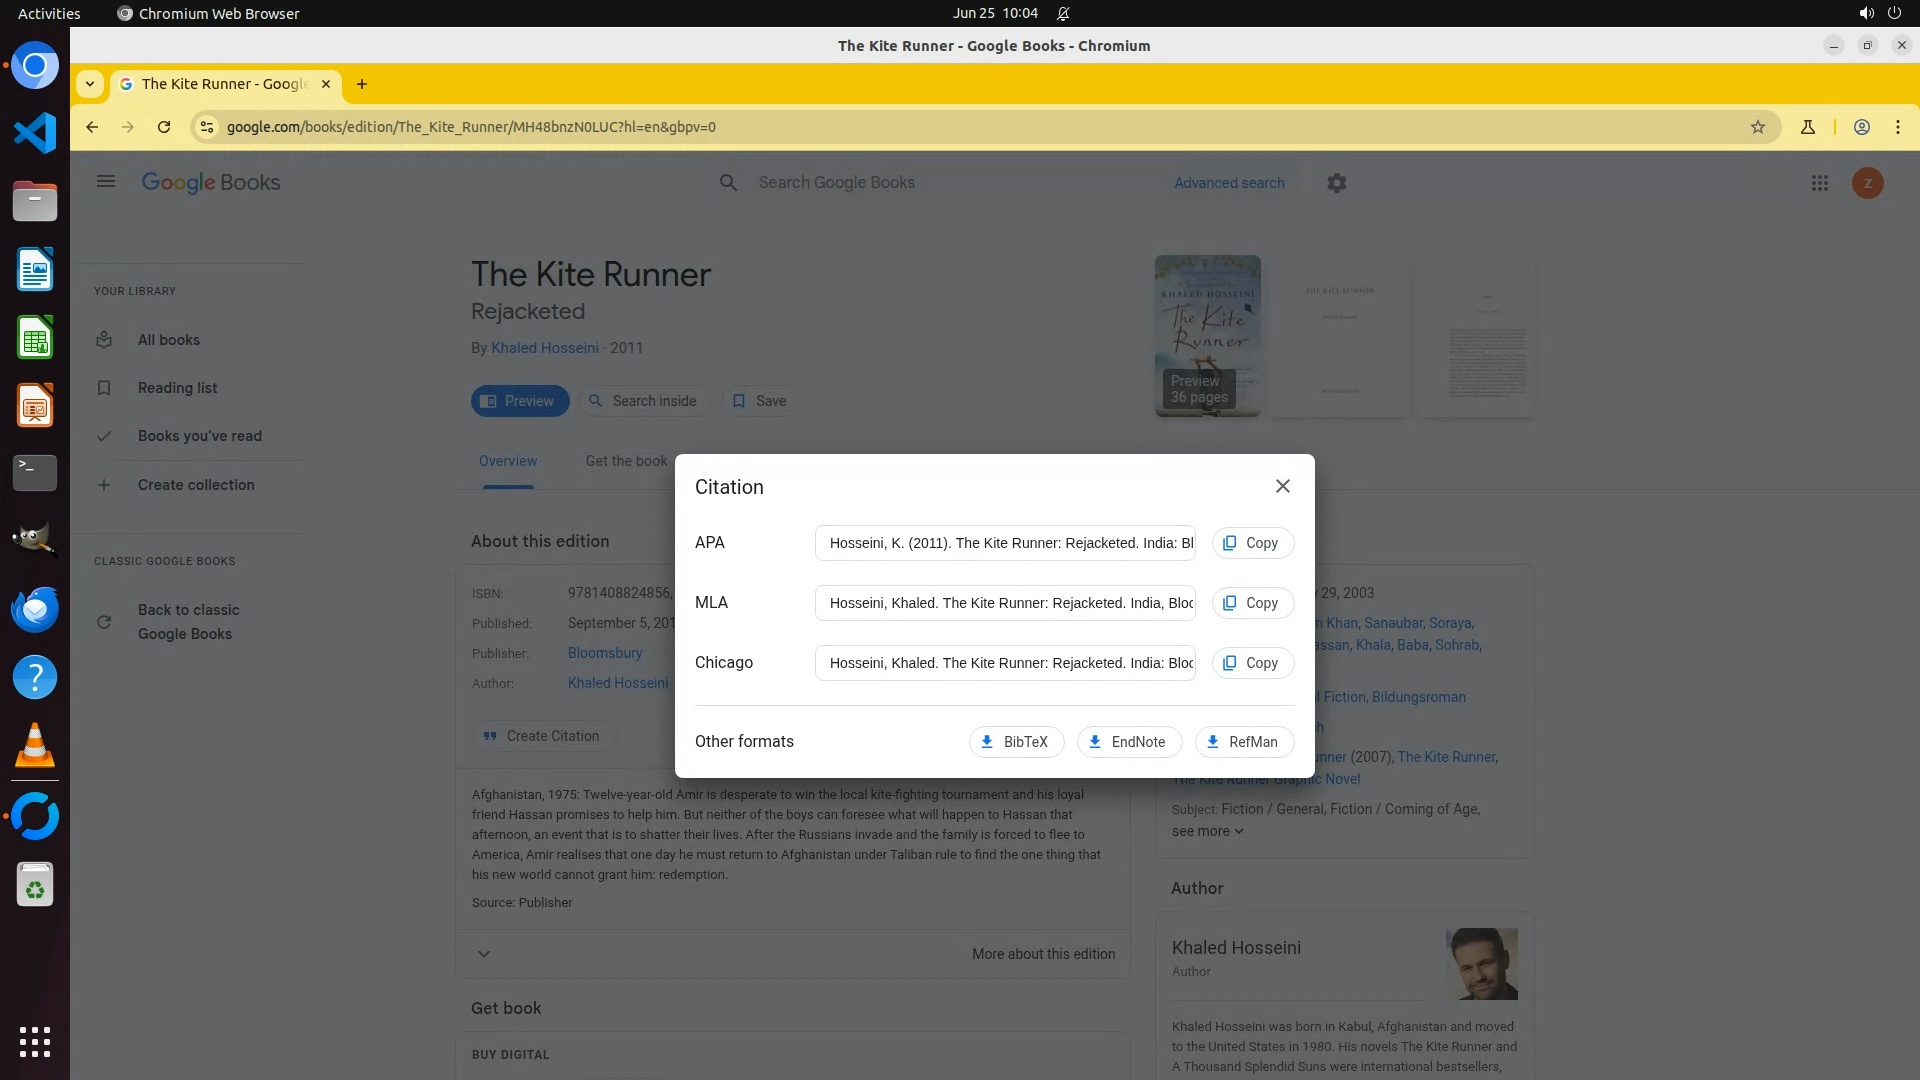Toggle the main hamburger menu
This screenshot has height=1080, width=1920.
pyautogui.click(x=106, y=182)
